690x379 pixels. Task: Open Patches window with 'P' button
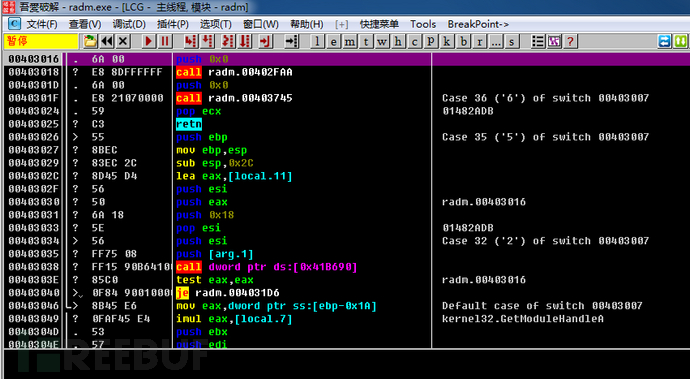430,41
